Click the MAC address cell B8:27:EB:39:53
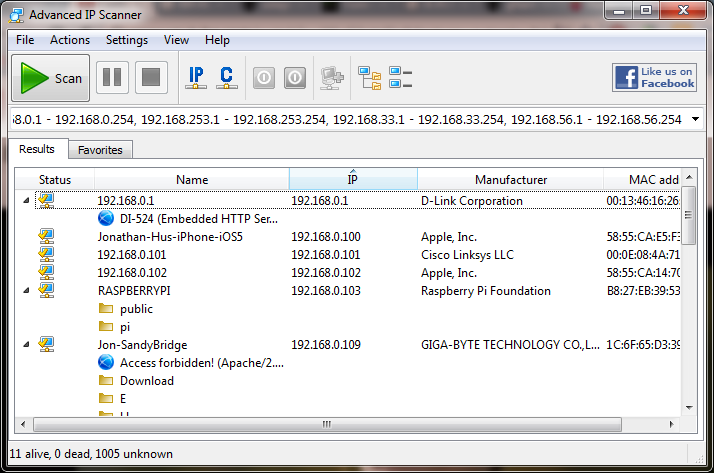Viewport: 714px width, 473px height. [x=643, y=291]
